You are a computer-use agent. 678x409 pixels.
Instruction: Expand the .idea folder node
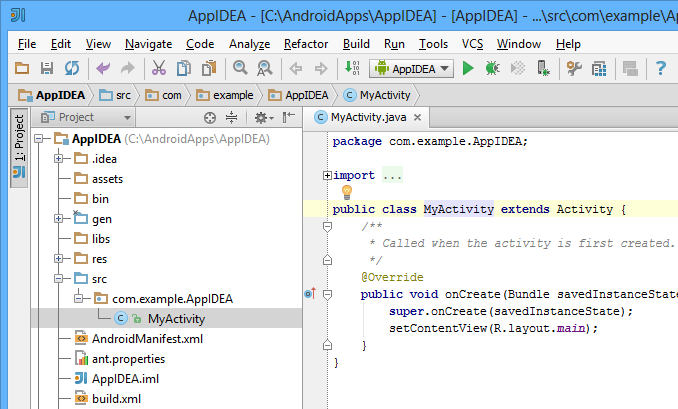[59, 159]
